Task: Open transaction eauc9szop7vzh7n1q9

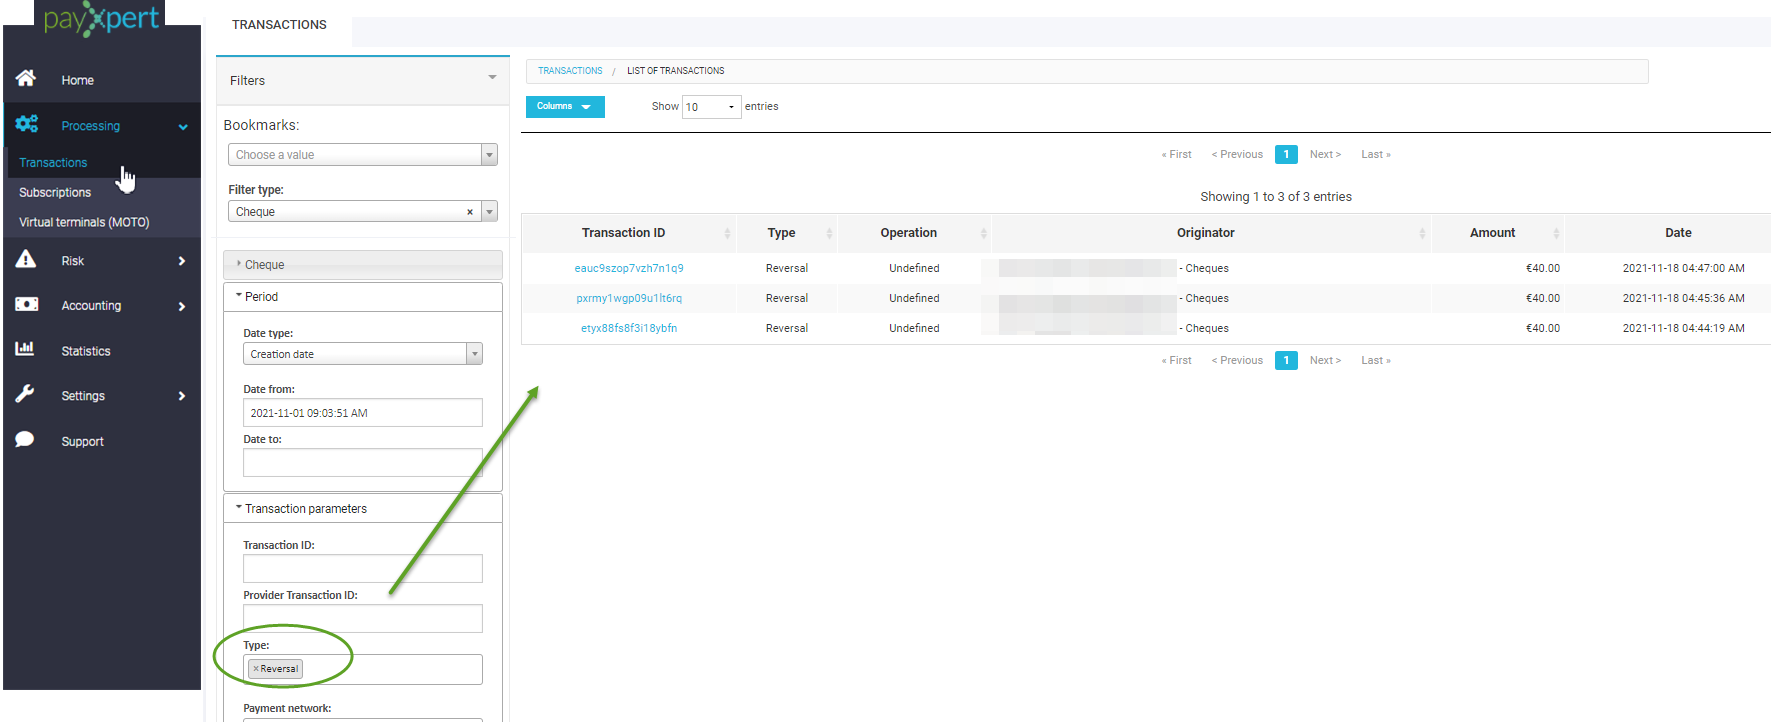Action: [629, 268]
